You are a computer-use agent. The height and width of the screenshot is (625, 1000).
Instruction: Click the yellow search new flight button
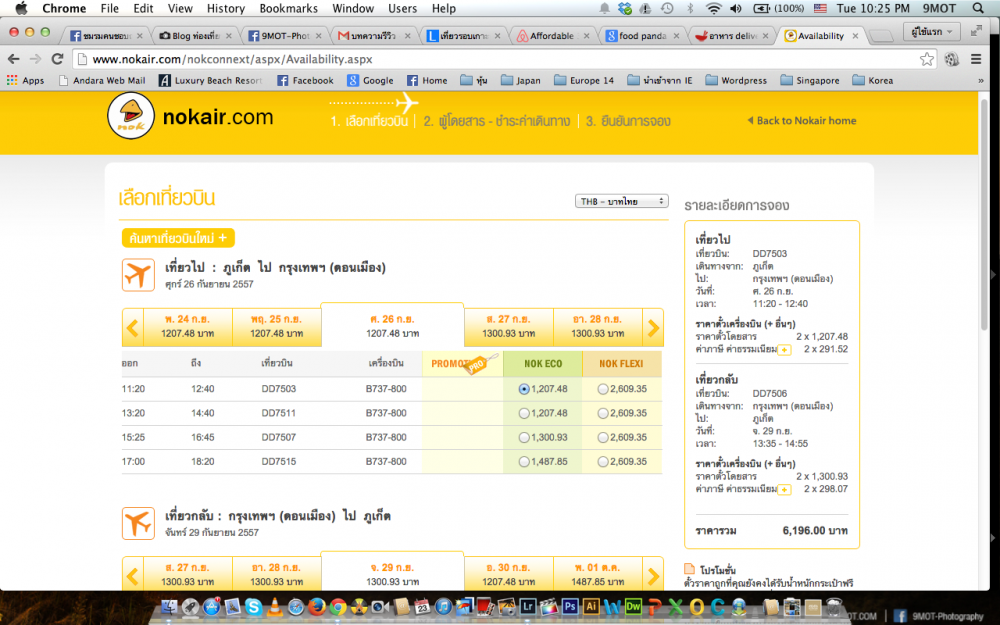[x=178, y=238]
